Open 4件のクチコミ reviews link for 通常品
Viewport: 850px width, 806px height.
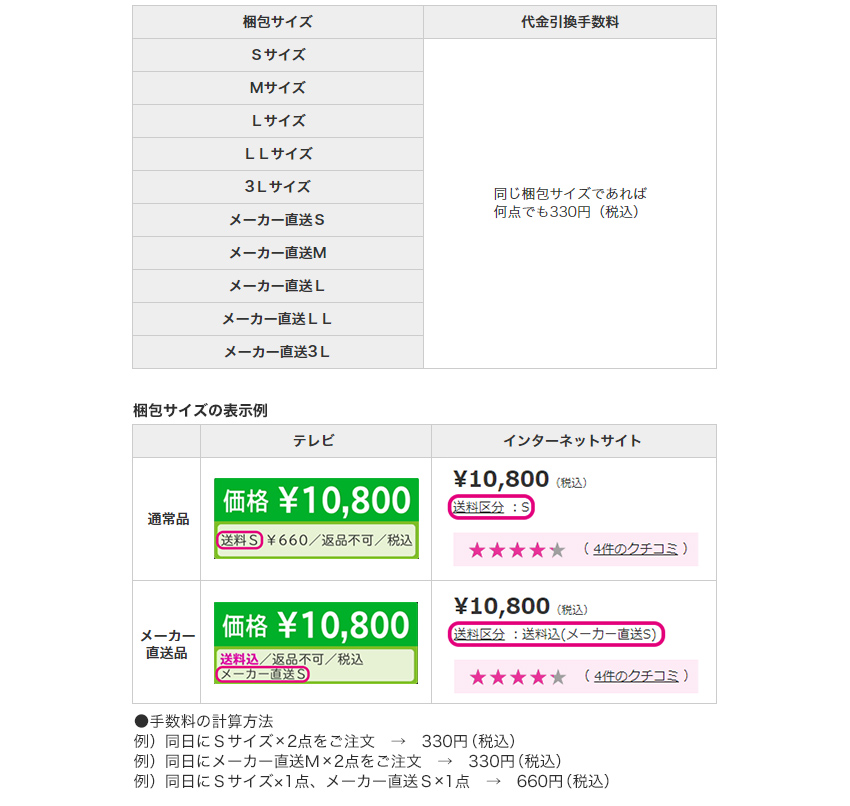[x=635, y=549]
